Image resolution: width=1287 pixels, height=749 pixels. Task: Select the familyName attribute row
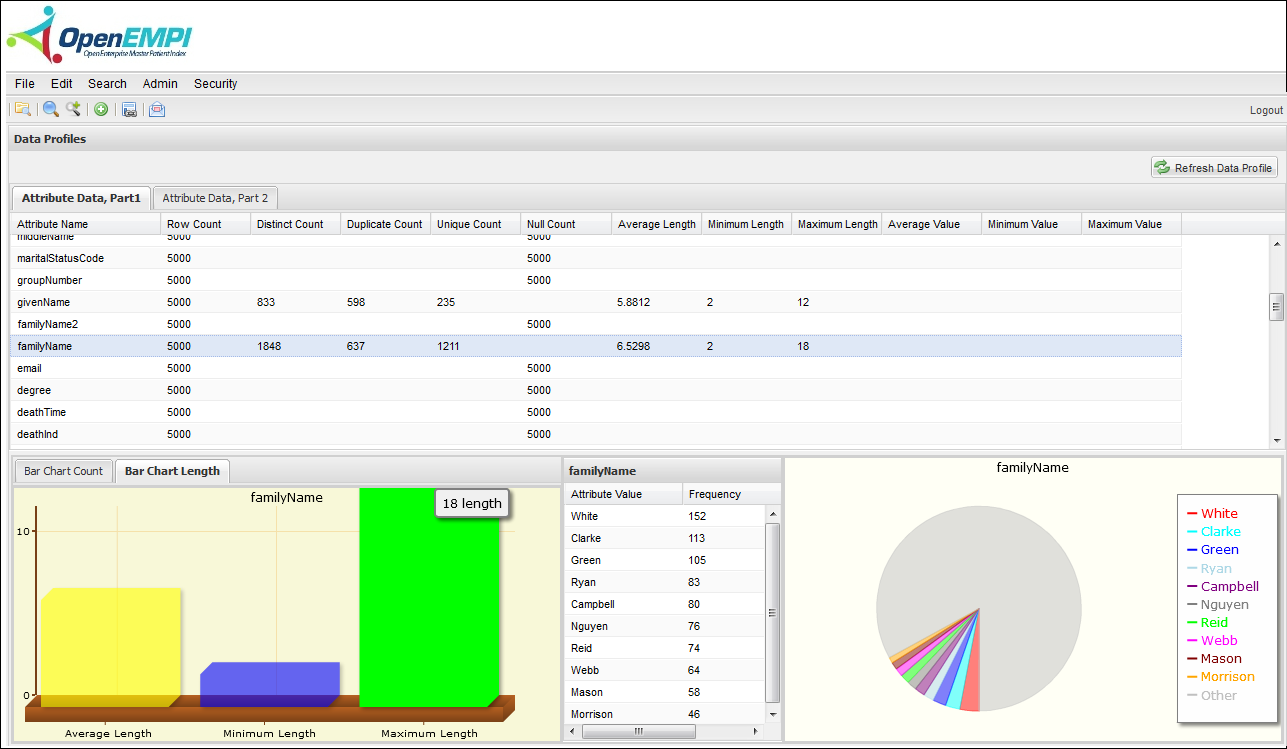(596, 346)
